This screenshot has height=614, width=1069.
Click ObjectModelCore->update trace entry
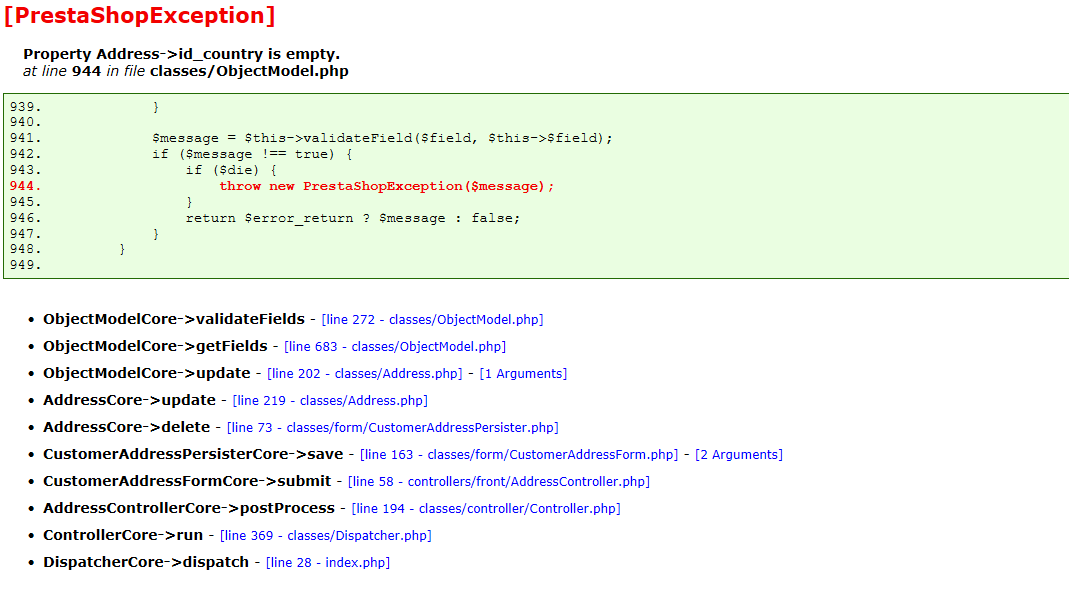tap(147, 373)
